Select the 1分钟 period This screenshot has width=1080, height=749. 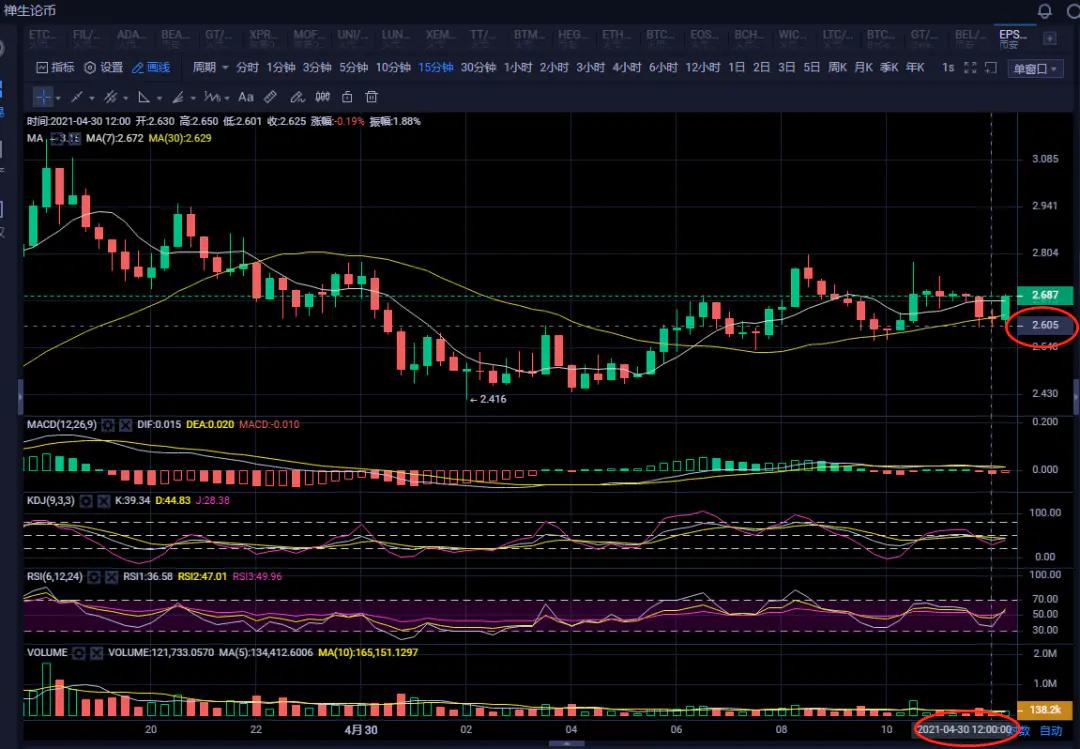coord(280,68)
